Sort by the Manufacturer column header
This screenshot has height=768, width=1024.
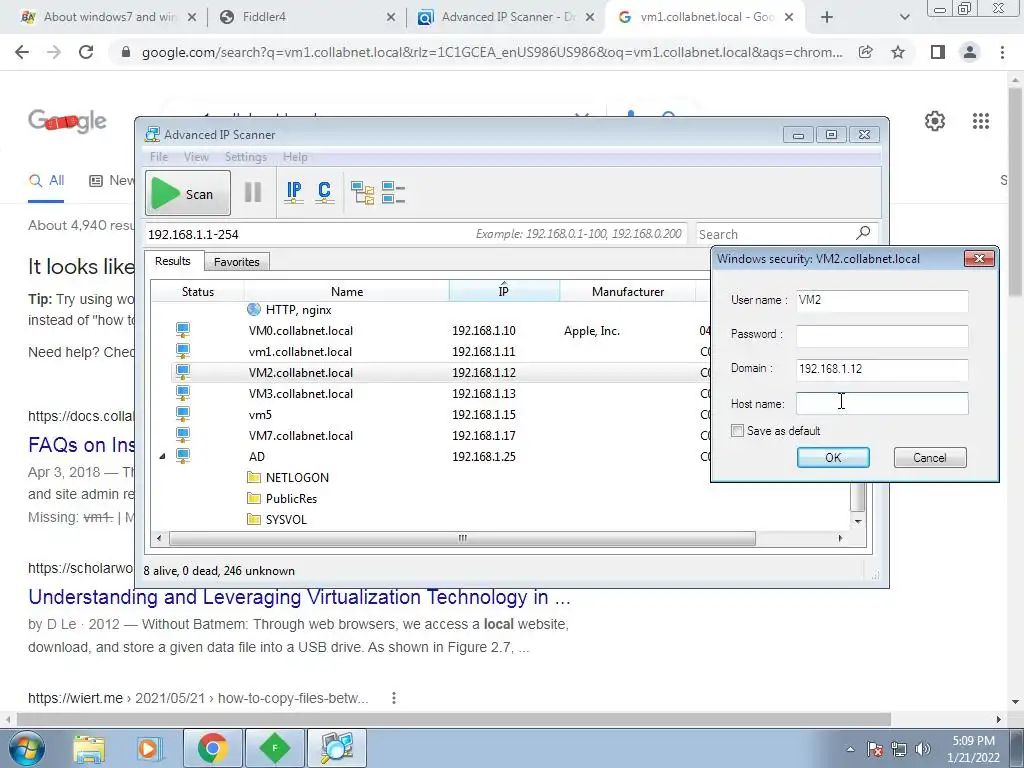628,291
